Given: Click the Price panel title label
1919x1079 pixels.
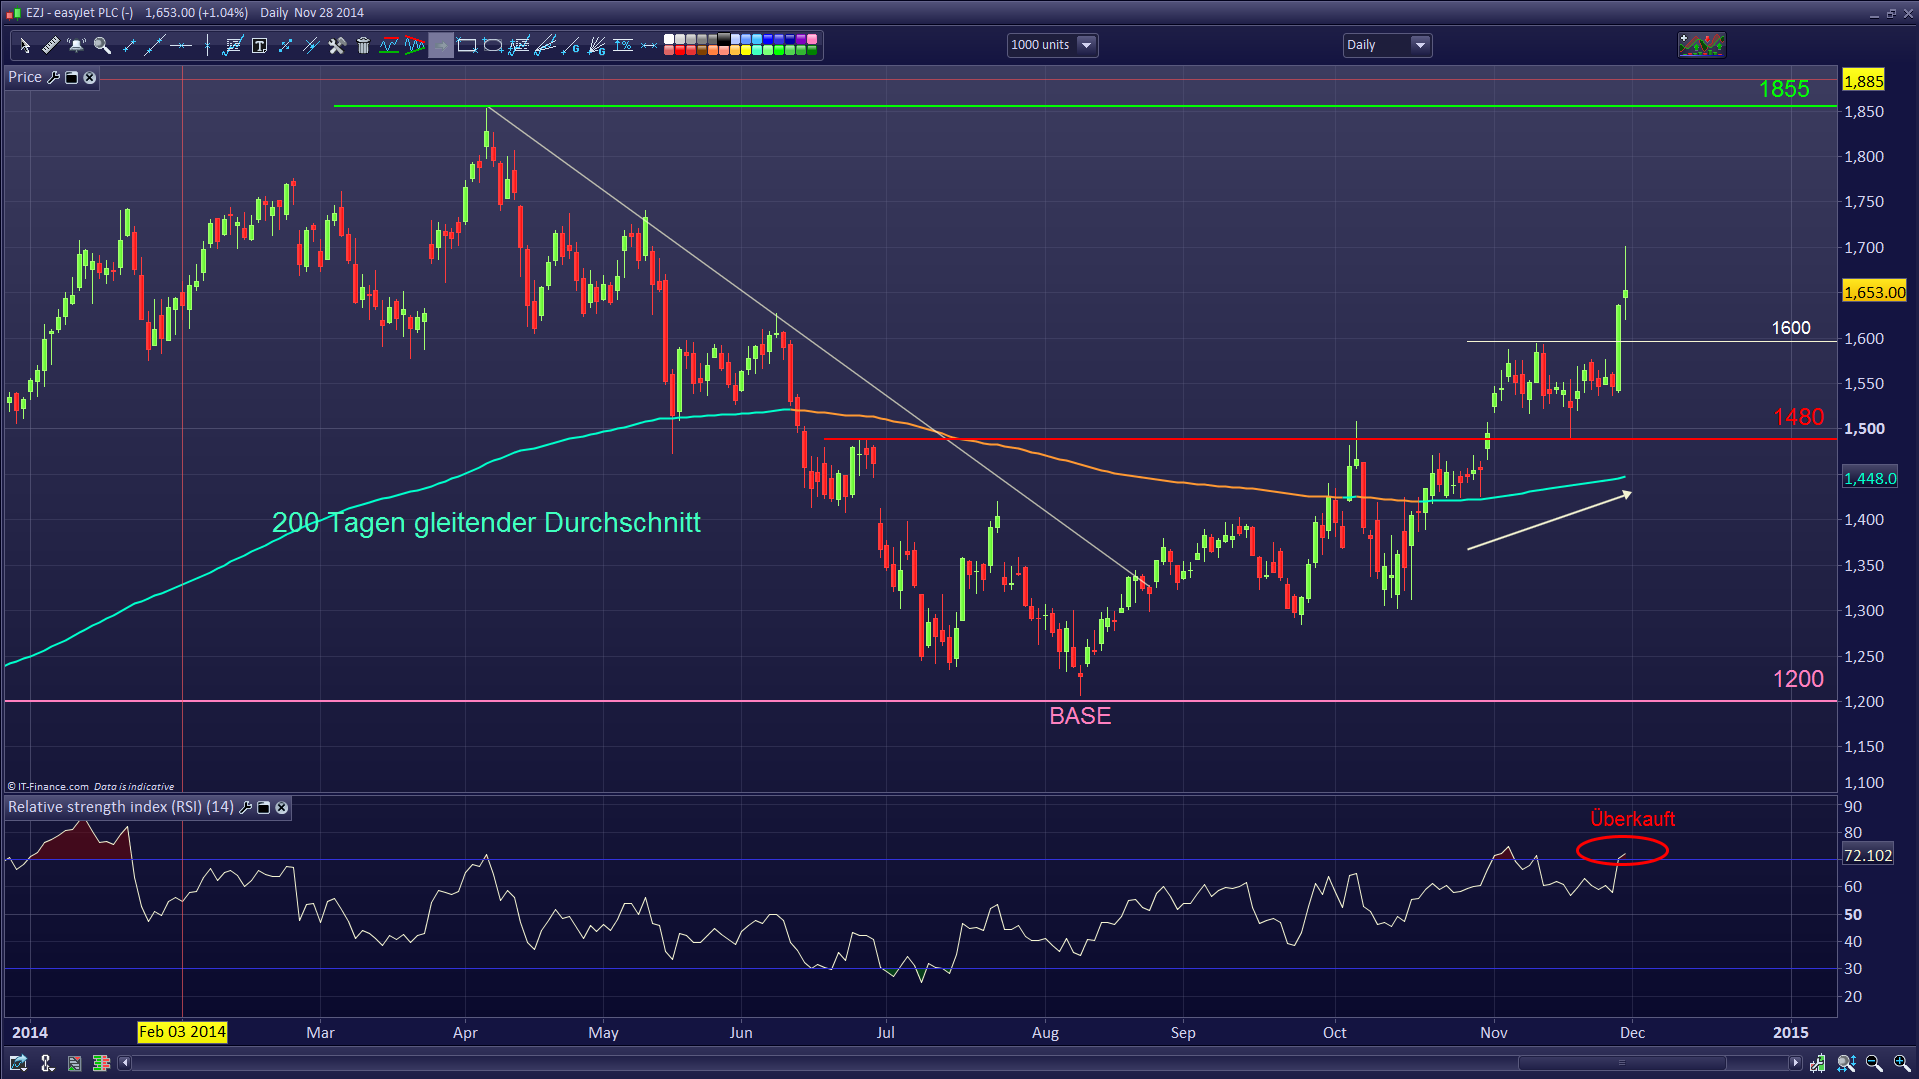Looking at the screenshot, I should [x=25, y=77].
